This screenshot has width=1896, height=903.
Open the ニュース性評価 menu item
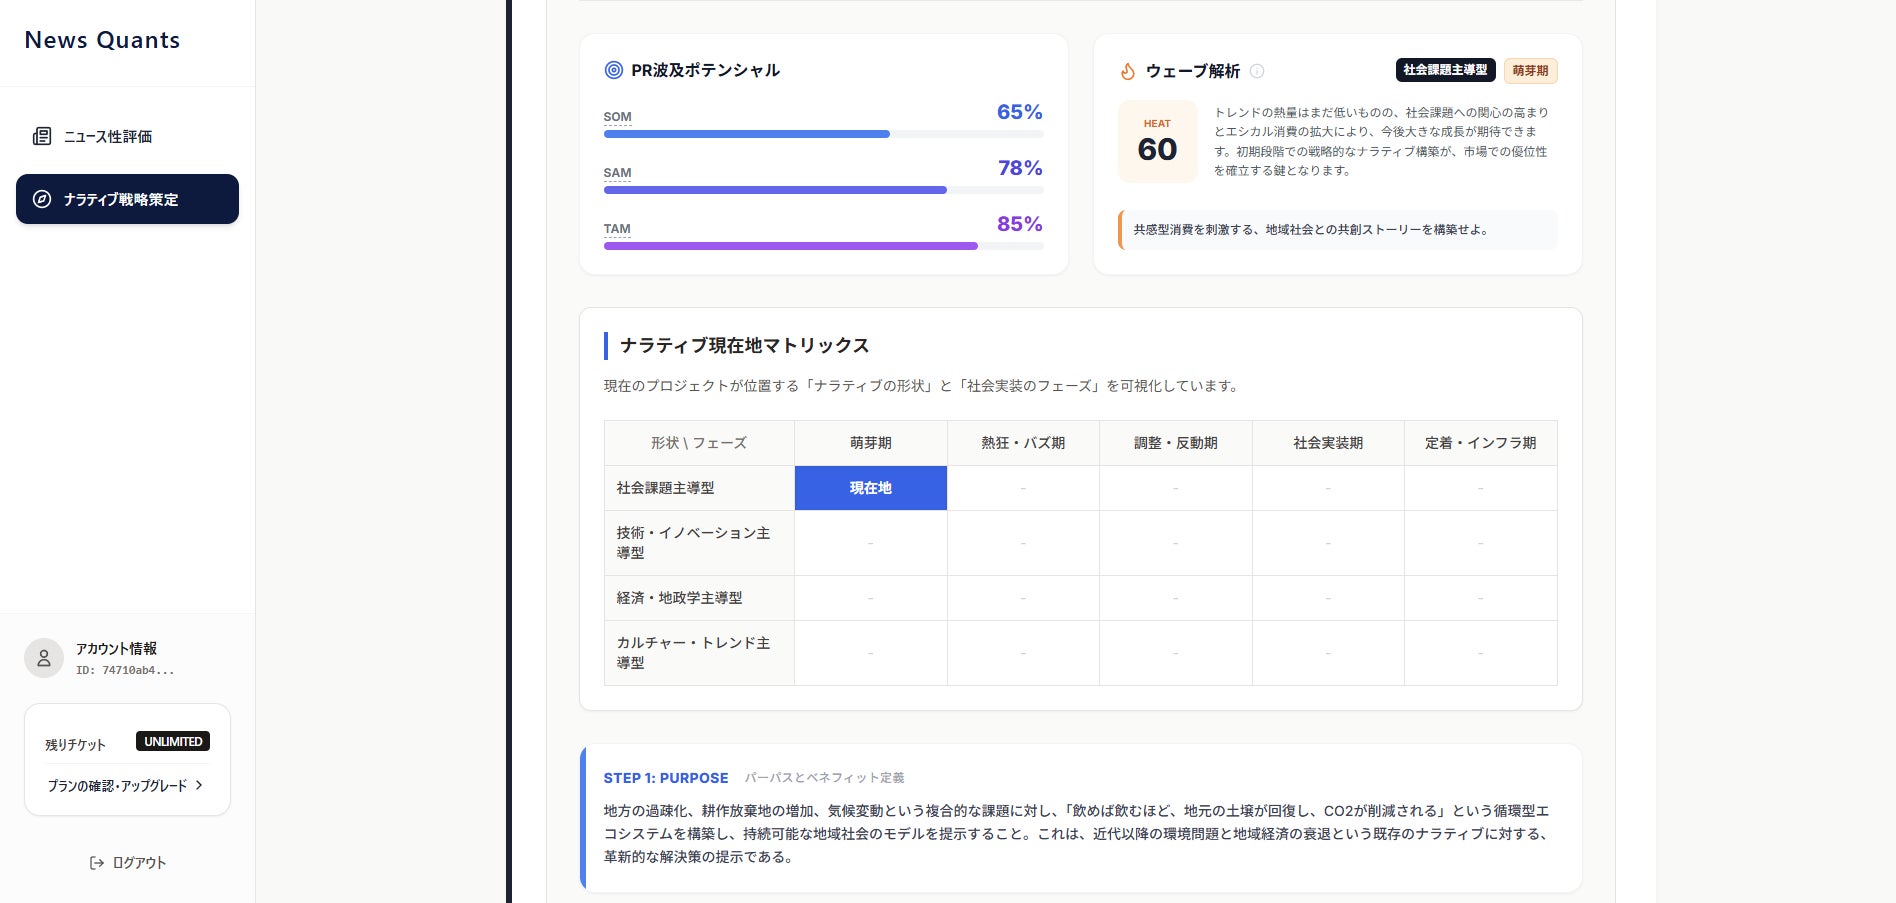pos(127,136)
